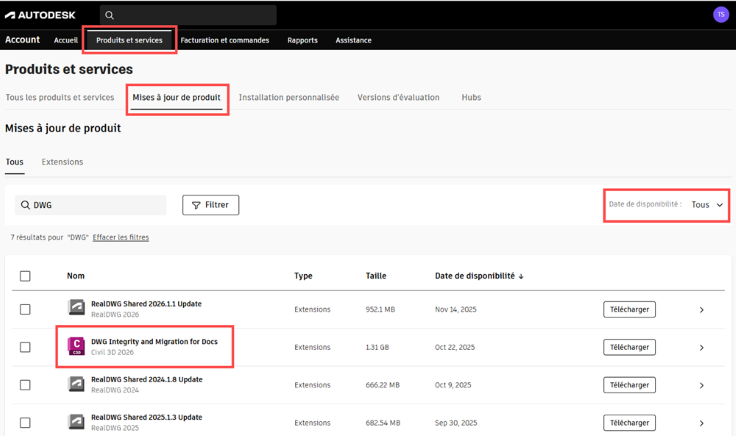Viewport: 736px width, 436px height.
Task: Sort by Date de disponibilité column header
Action: coord(475,276)
